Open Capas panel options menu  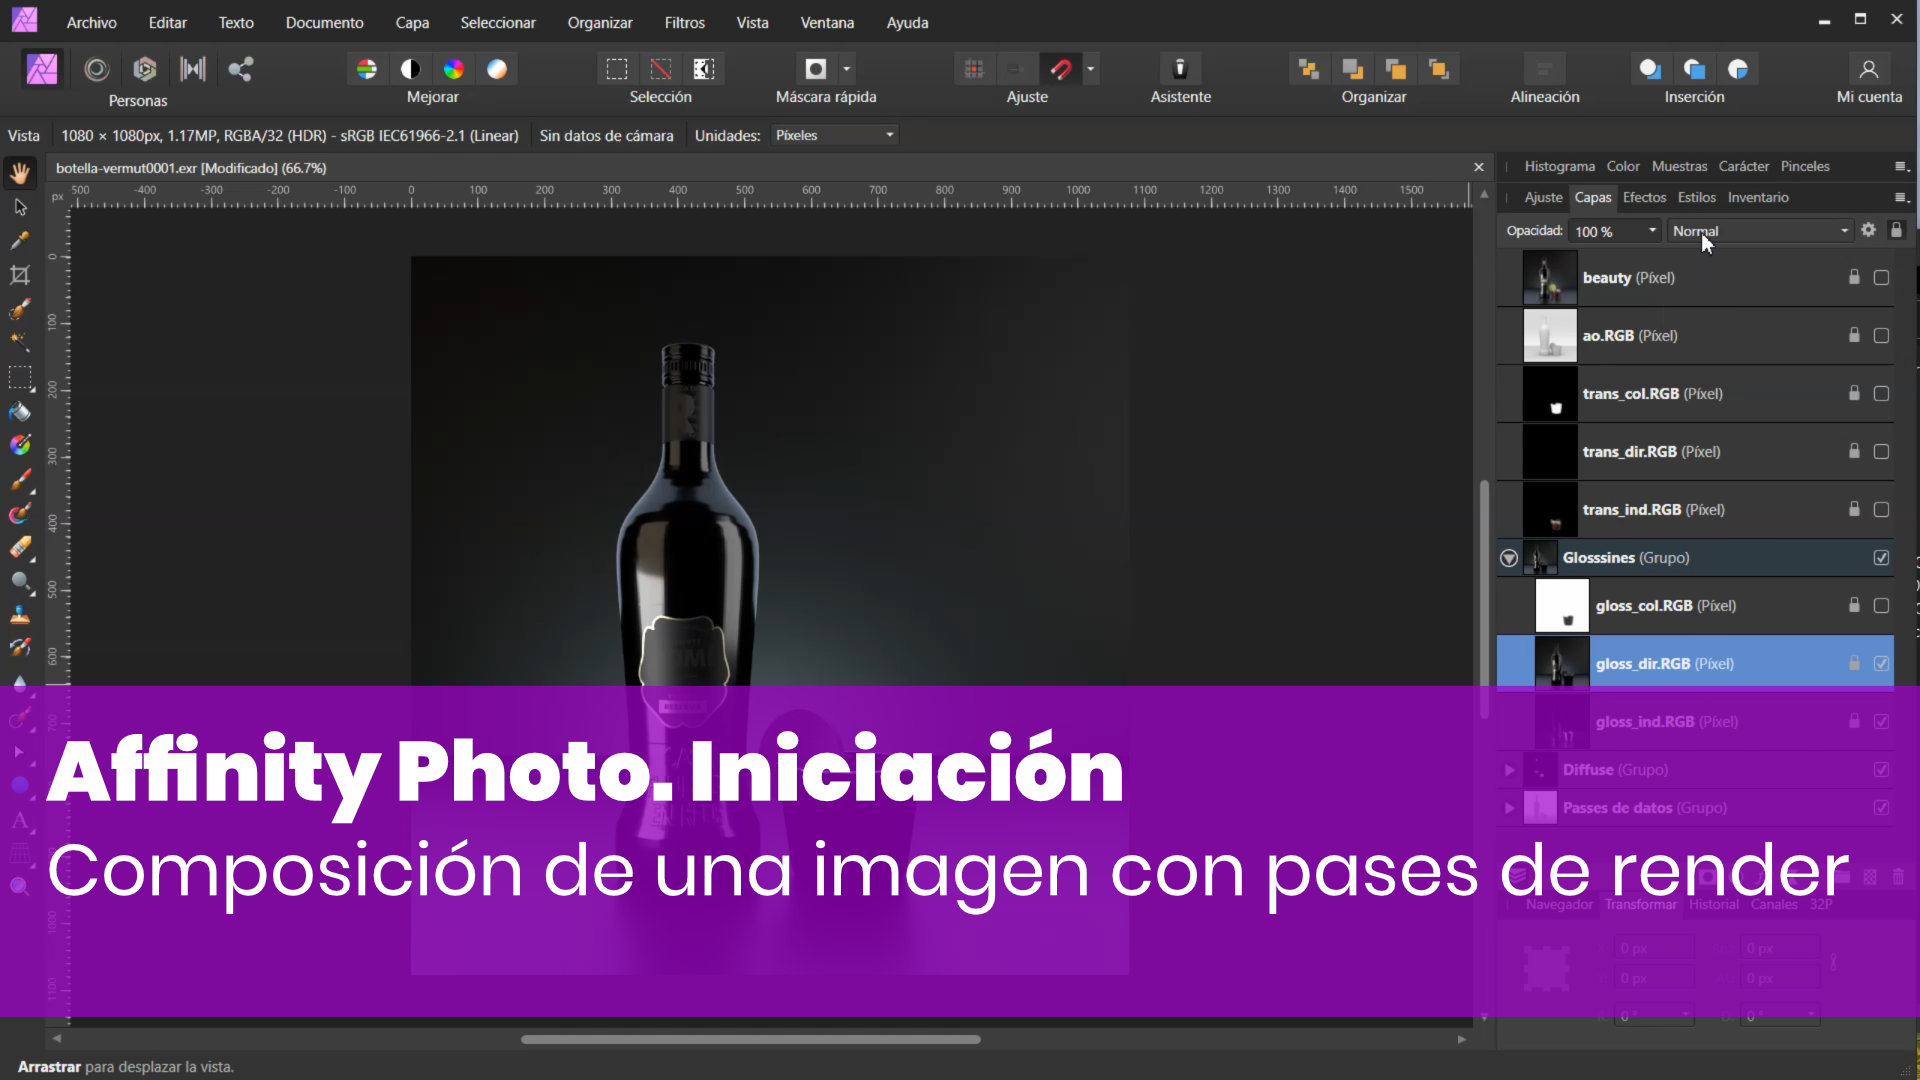pos(1901,197)
